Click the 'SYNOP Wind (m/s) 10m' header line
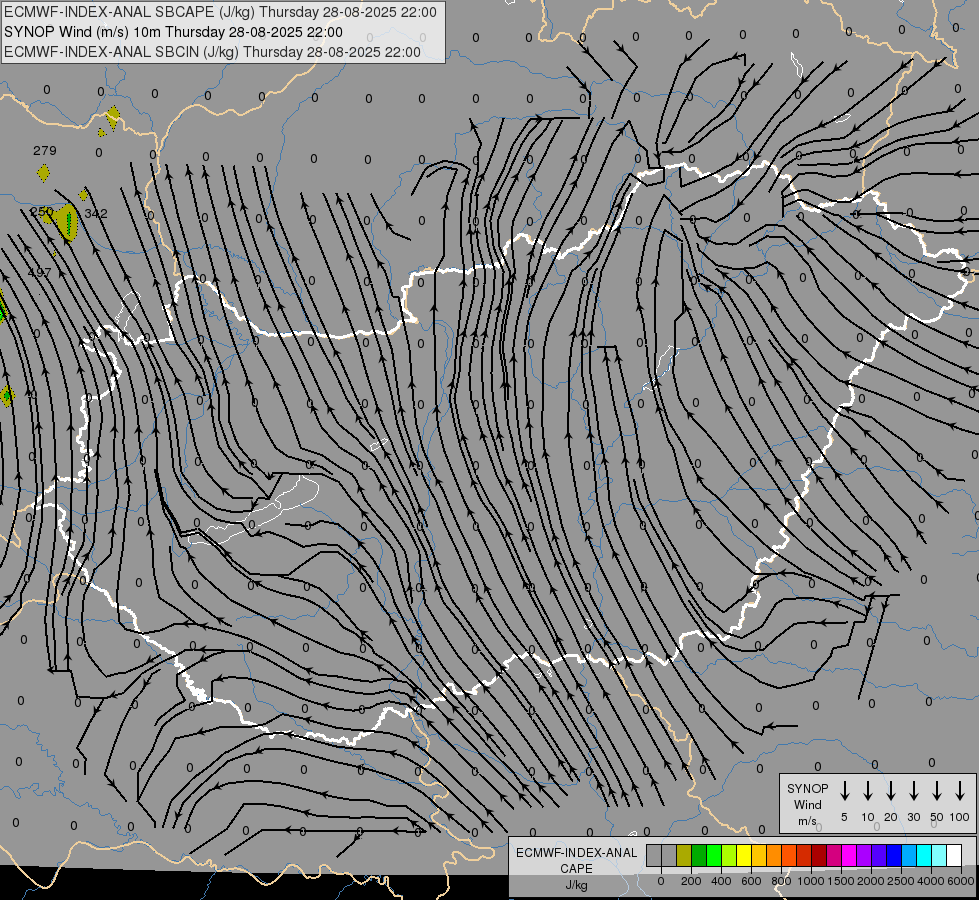The image size is (979, 900). (x=173, y=32)
